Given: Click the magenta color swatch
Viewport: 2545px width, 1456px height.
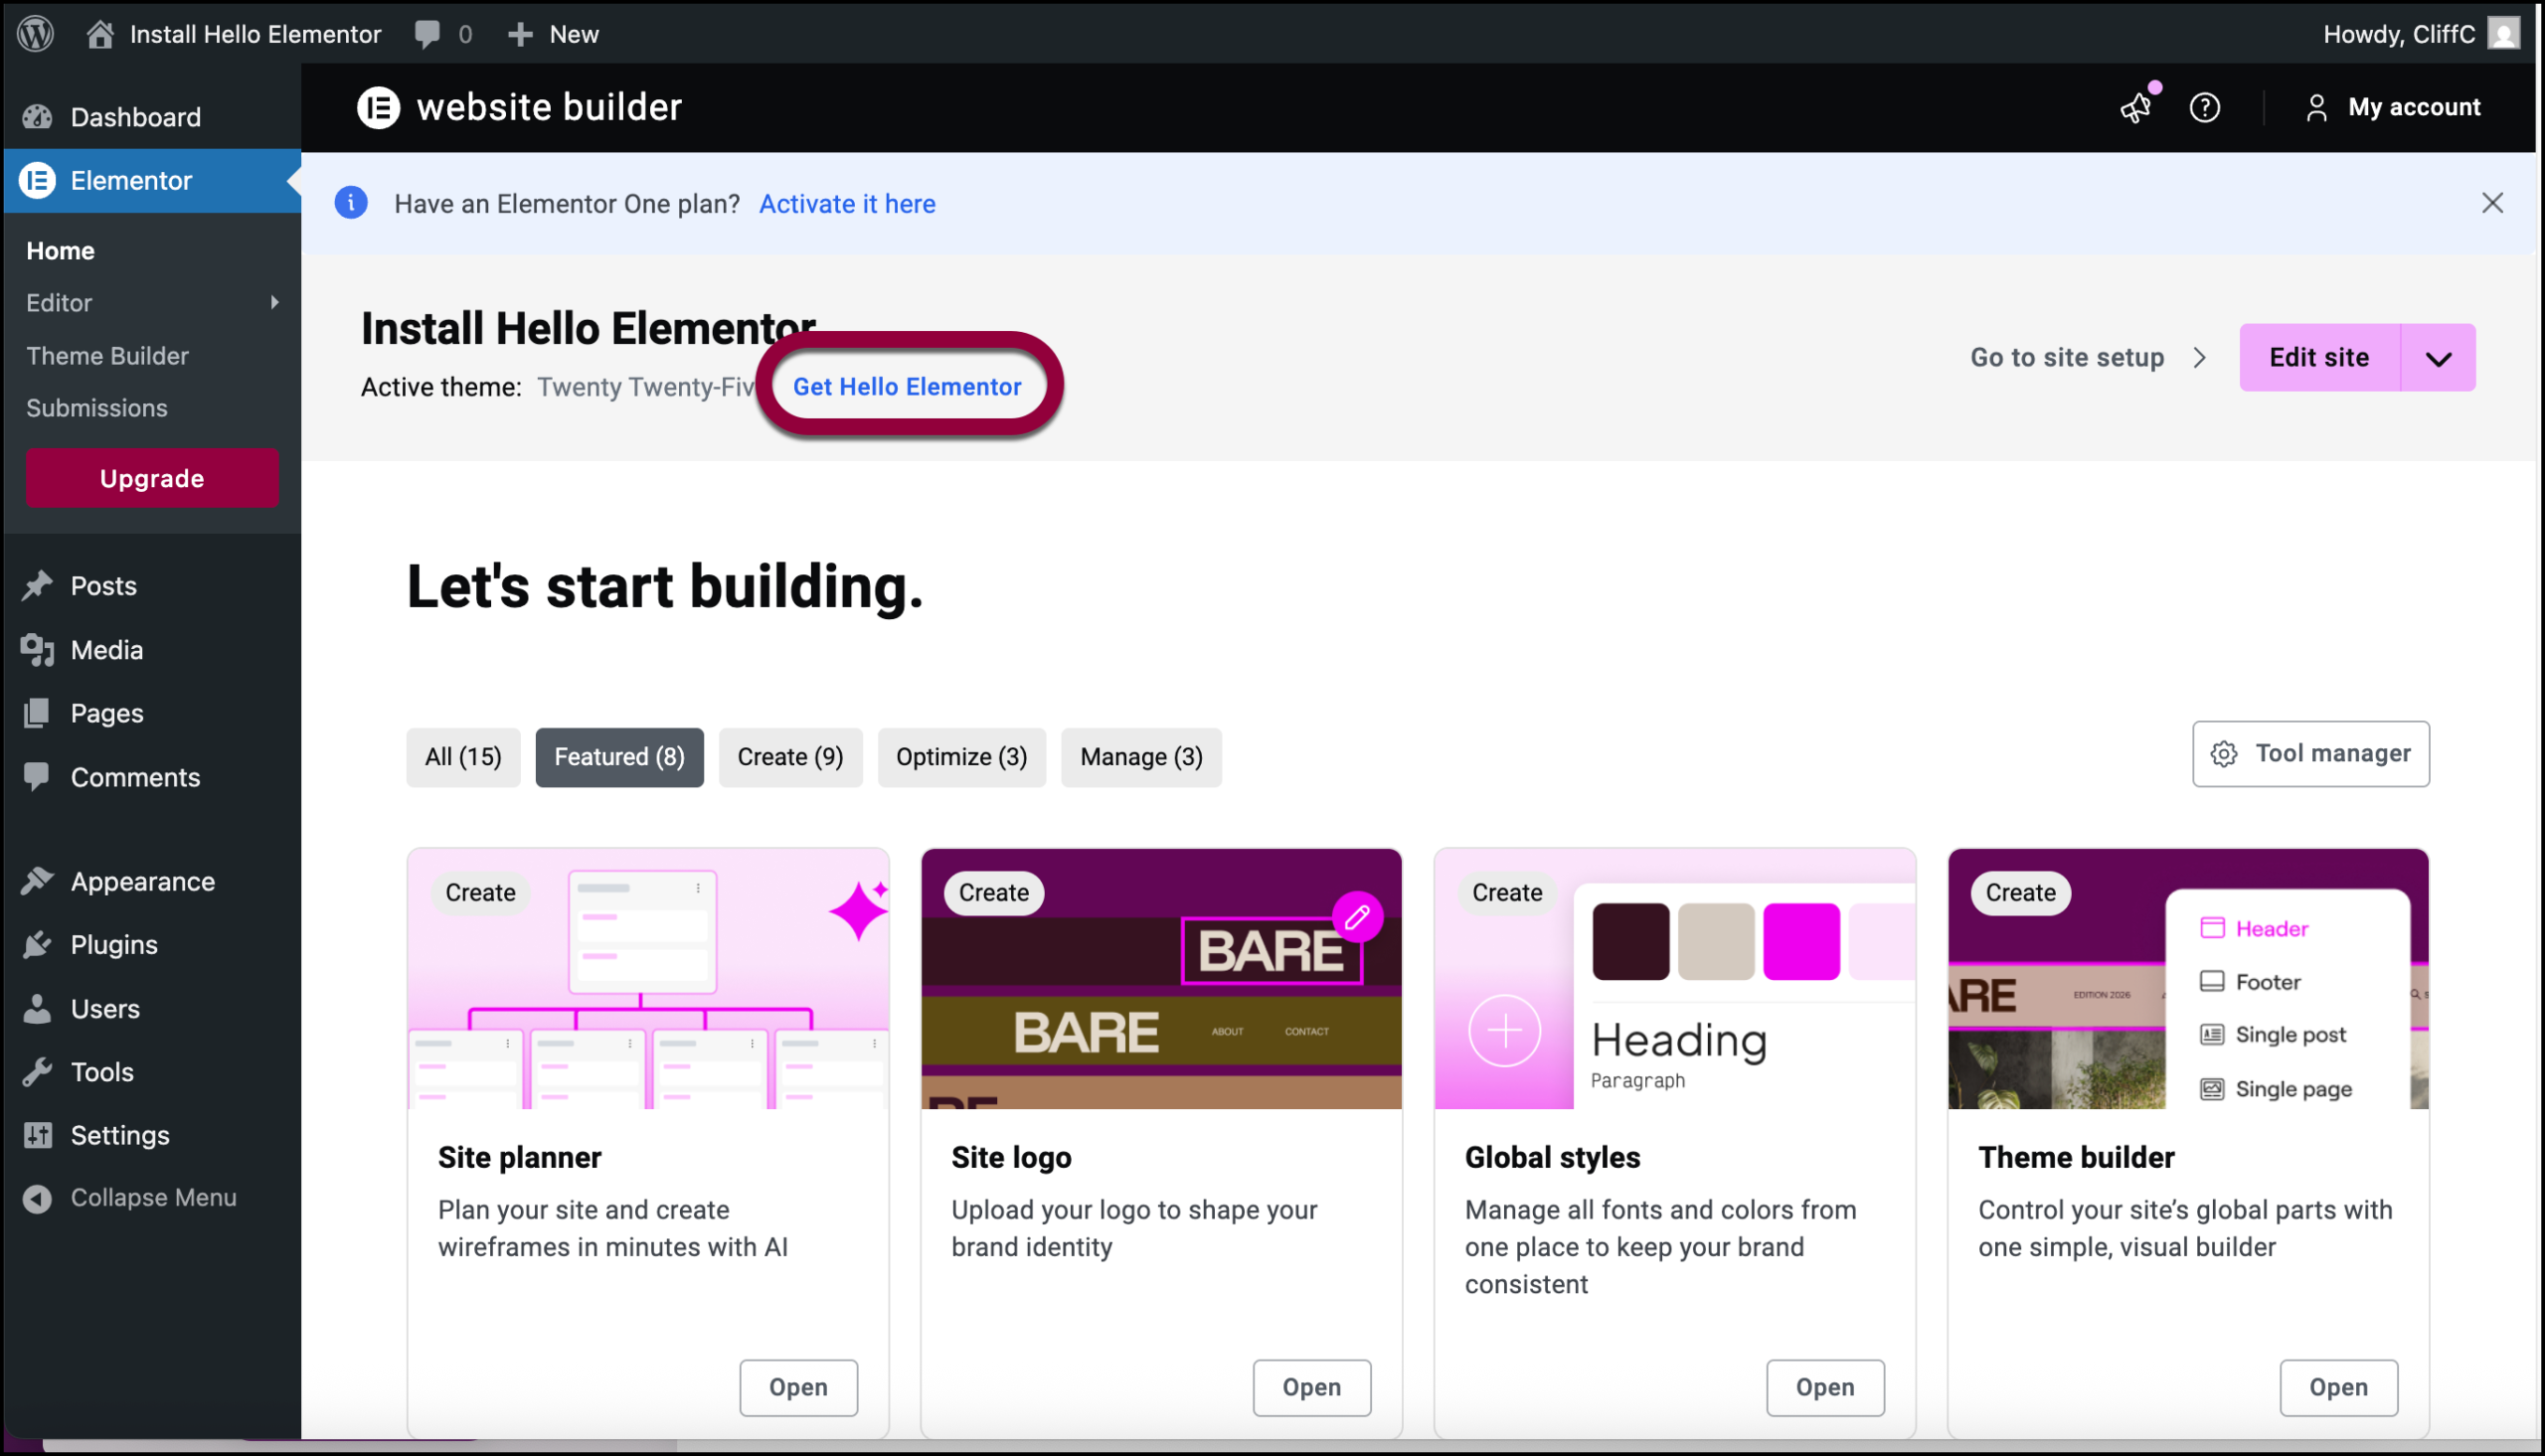Looking at the screenshot, I should tap(1801, 942).
